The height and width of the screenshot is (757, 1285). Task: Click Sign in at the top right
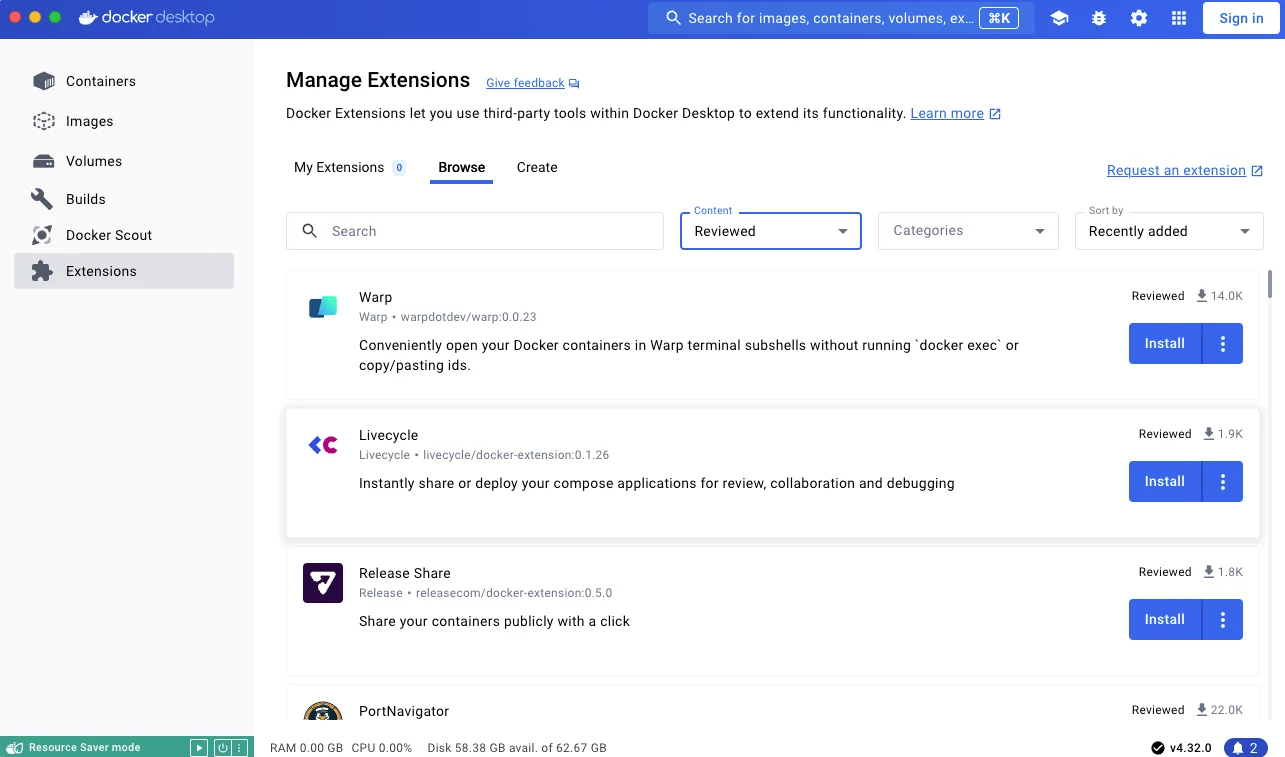pos(1240,17)
